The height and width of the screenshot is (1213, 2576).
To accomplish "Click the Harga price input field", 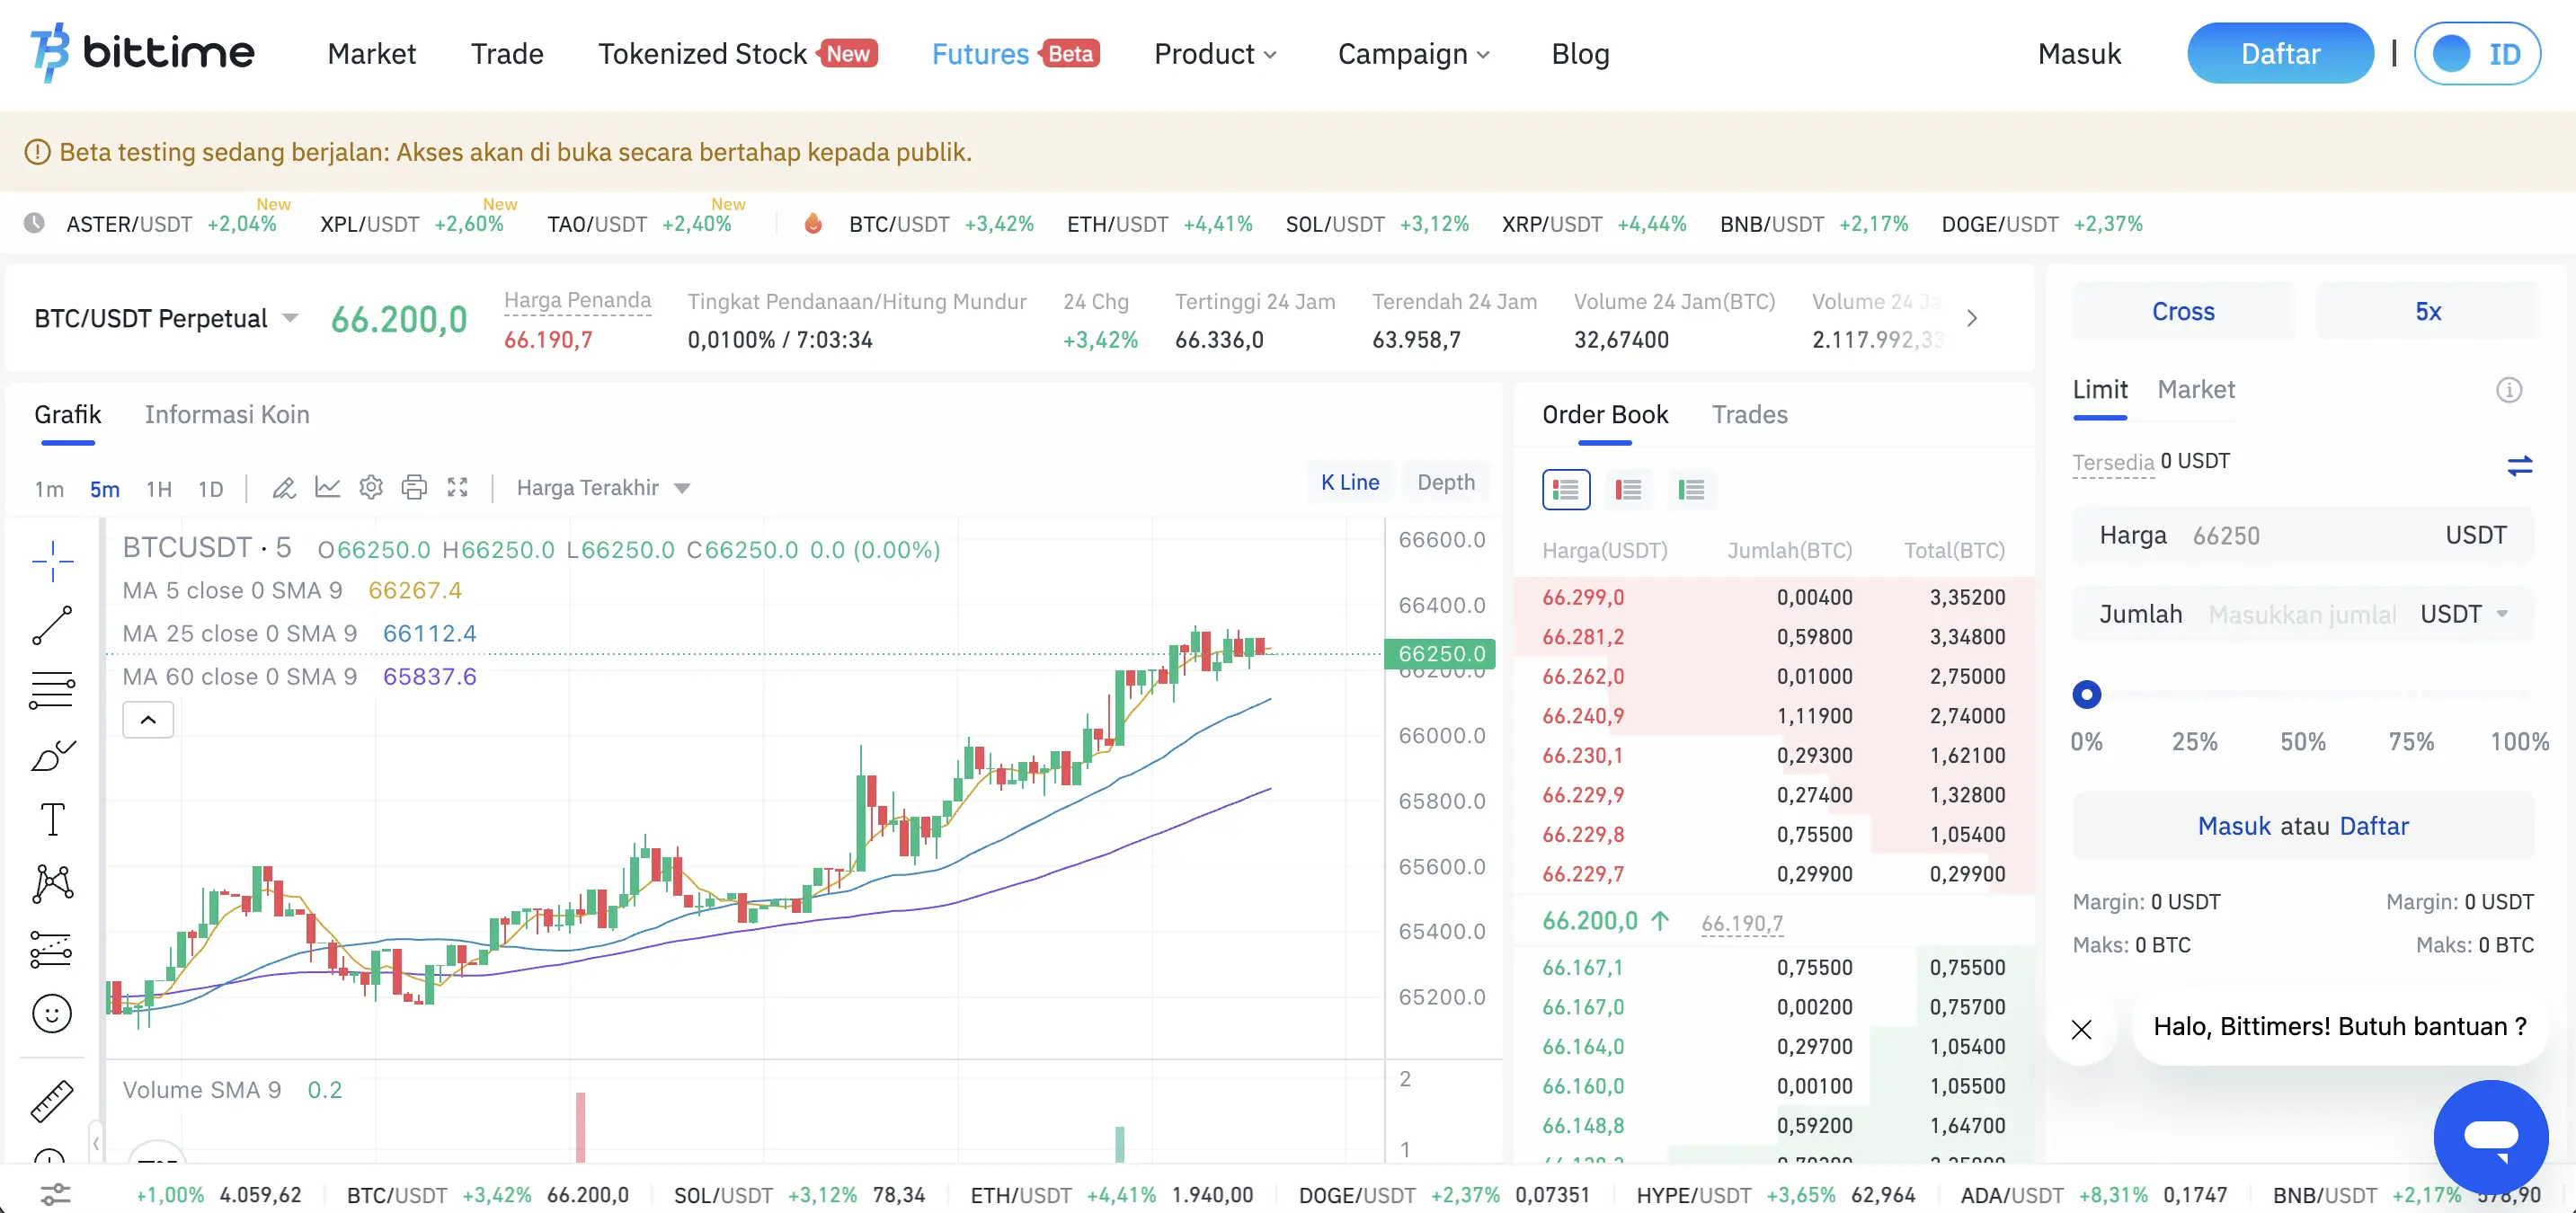I will 2303,535.
